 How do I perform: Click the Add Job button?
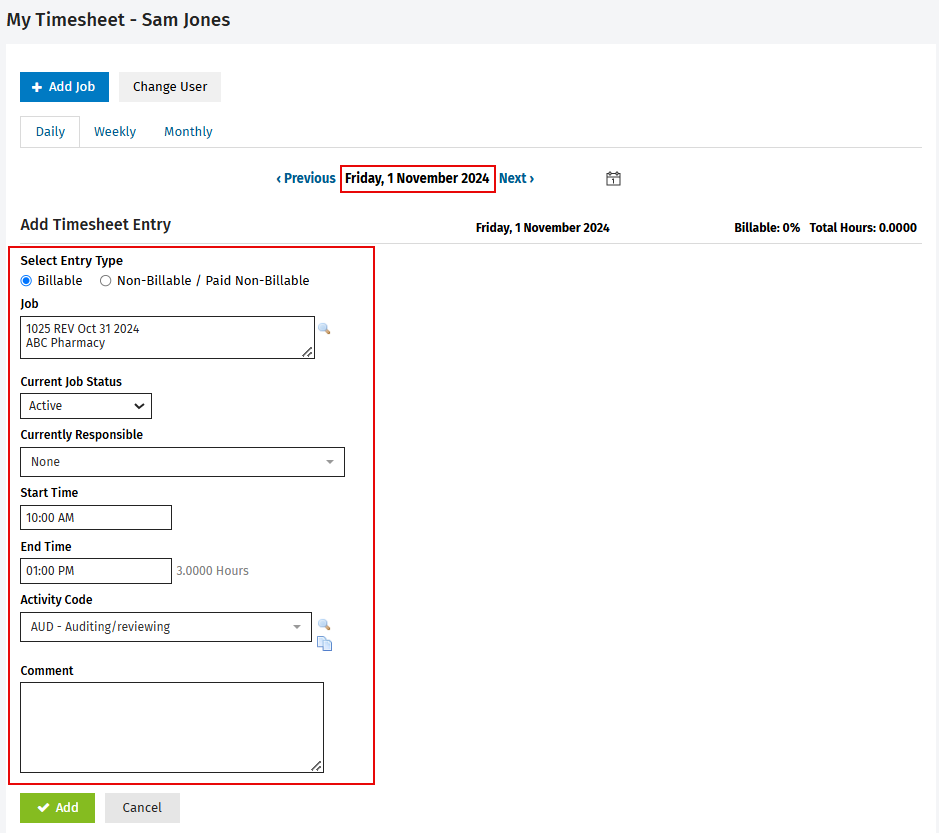(65, 87)
